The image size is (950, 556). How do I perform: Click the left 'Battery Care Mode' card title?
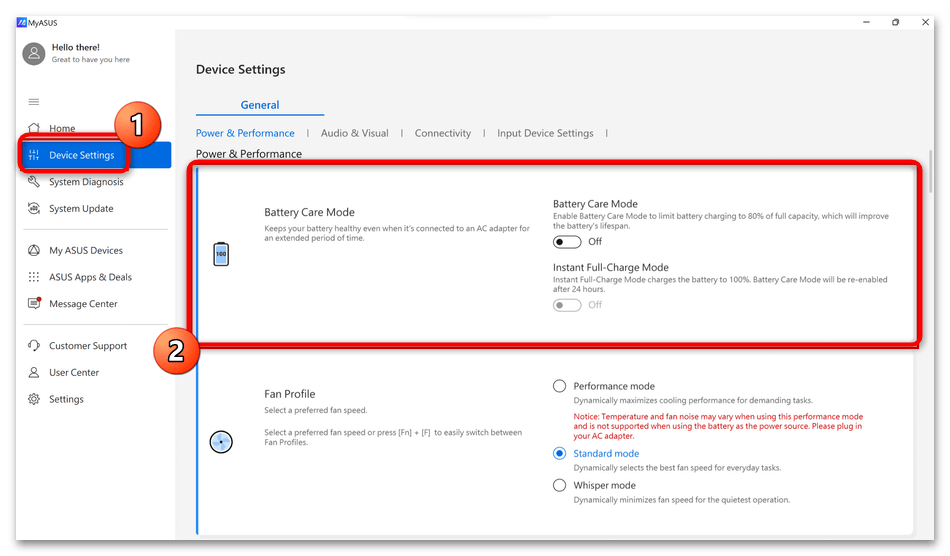309,212
